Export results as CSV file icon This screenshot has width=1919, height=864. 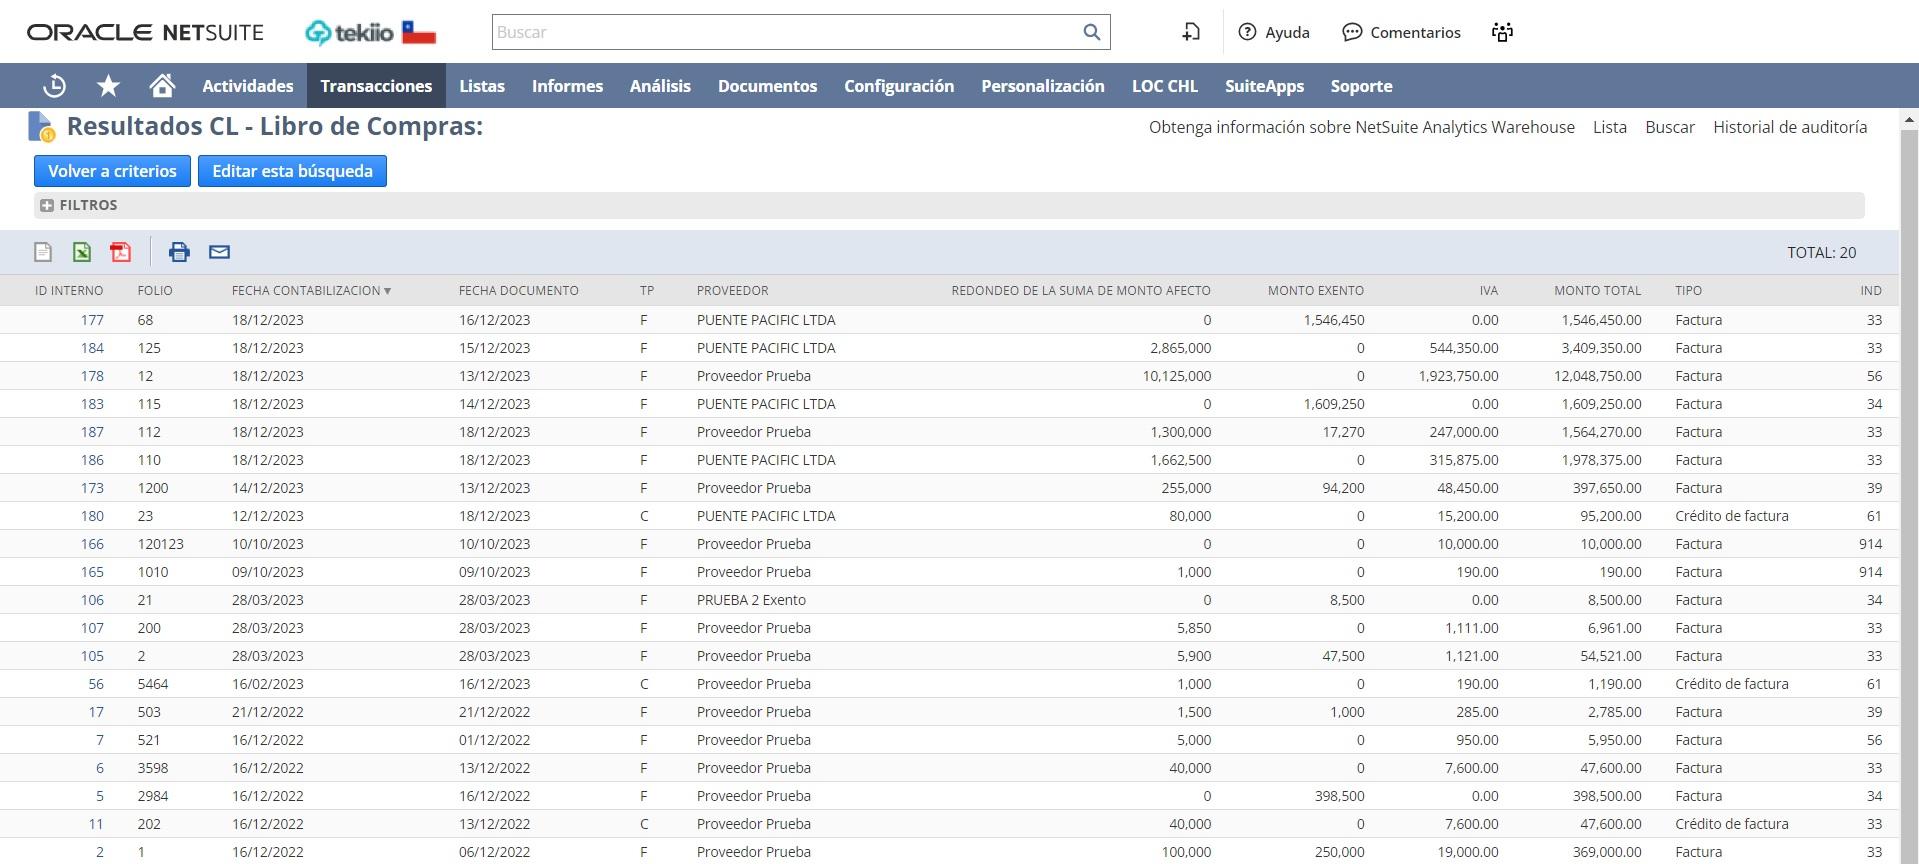coord(43,252)
